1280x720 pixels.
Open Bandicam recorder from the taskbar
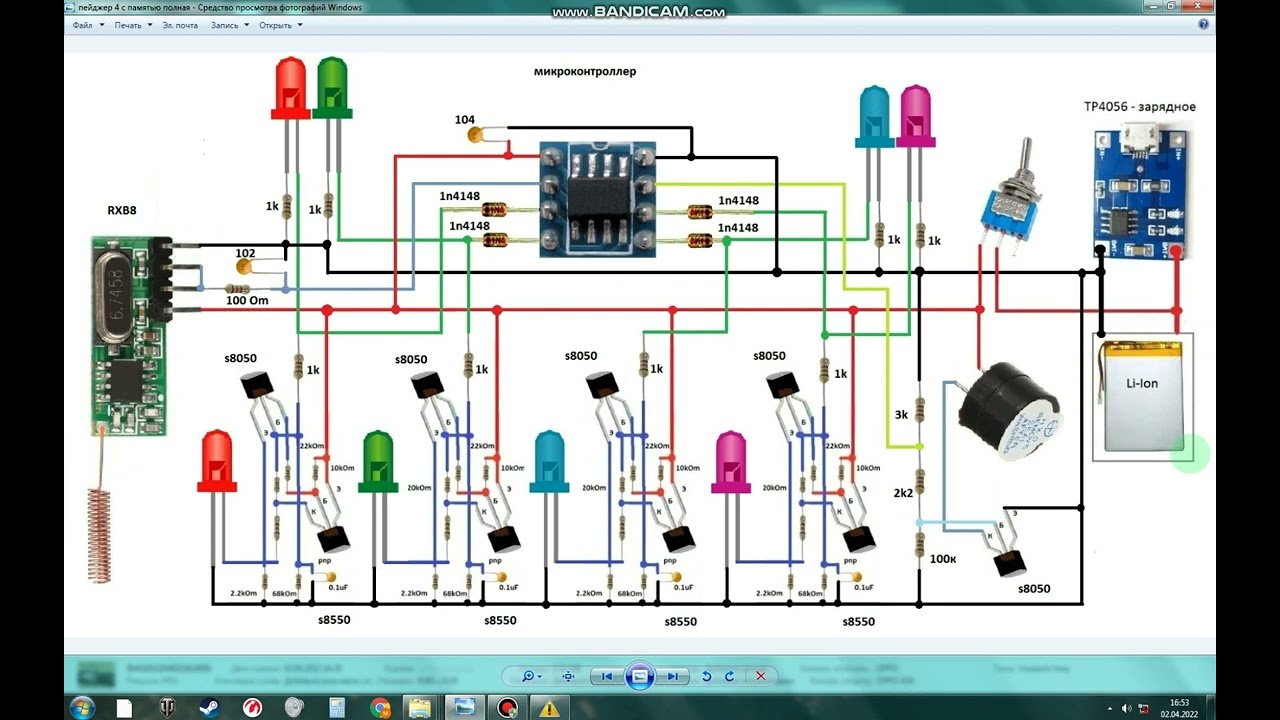tap(508, 708)
